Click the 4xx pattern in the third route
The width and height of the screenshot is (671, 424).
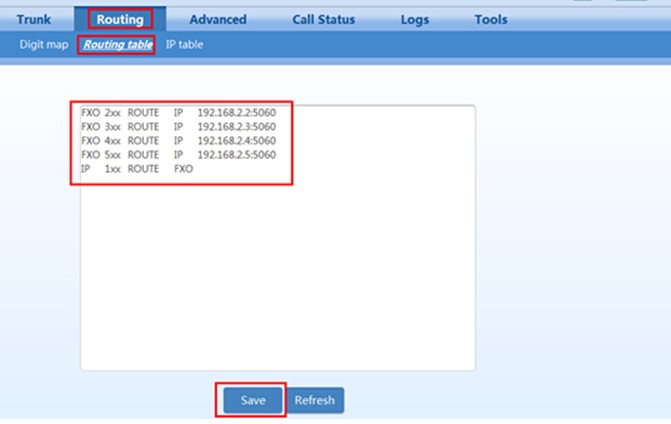point(112,141)
